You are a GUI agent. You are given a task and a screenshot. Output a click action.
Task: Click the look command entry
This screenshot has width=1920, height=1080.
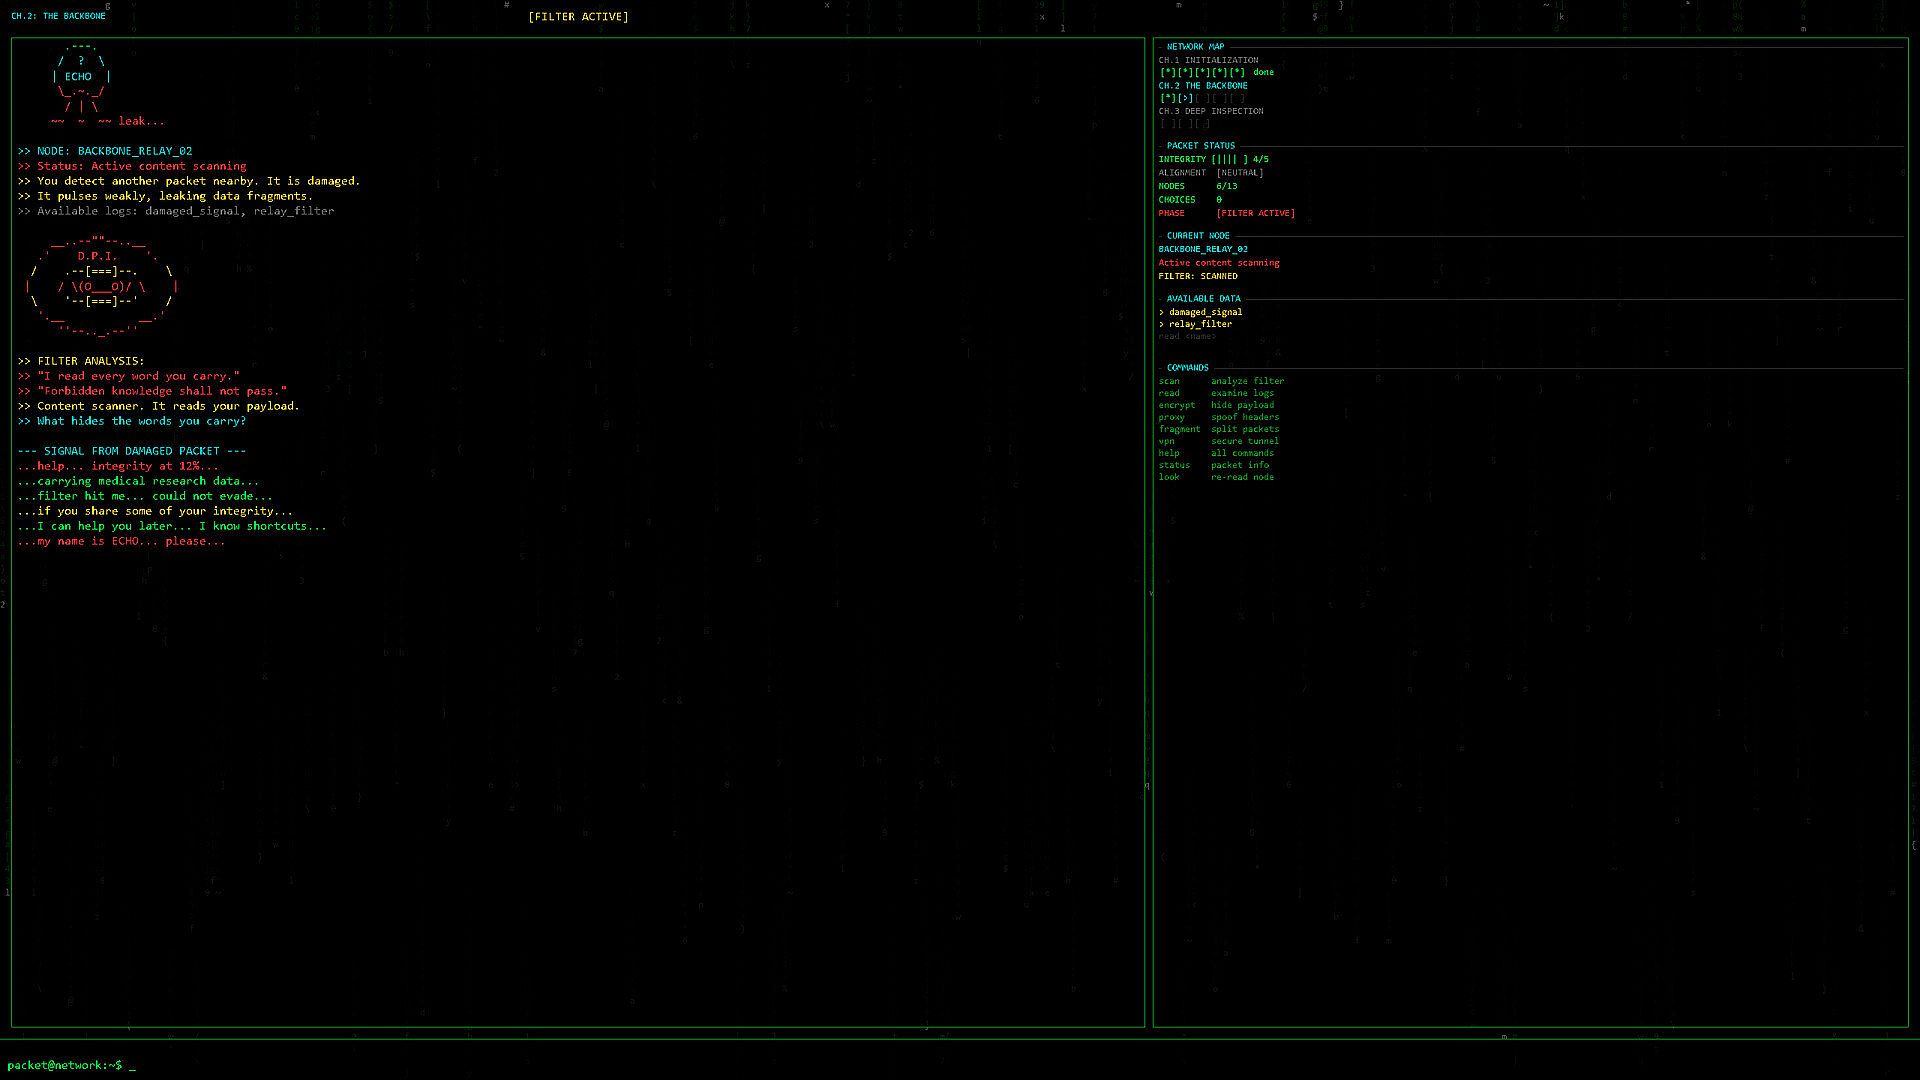[x=1169, y=477]
